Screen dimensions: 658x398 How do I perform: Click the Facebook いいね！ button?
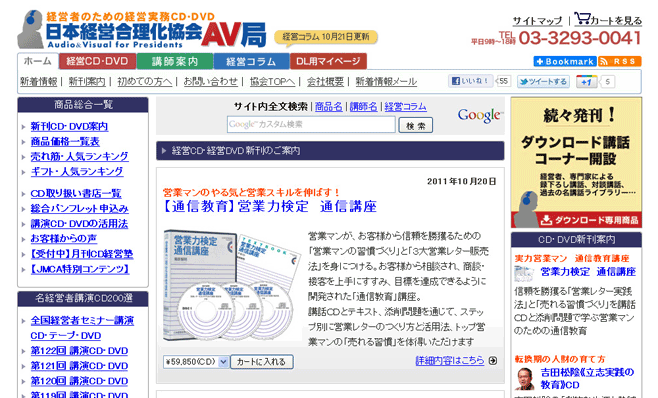click(470, 81)
